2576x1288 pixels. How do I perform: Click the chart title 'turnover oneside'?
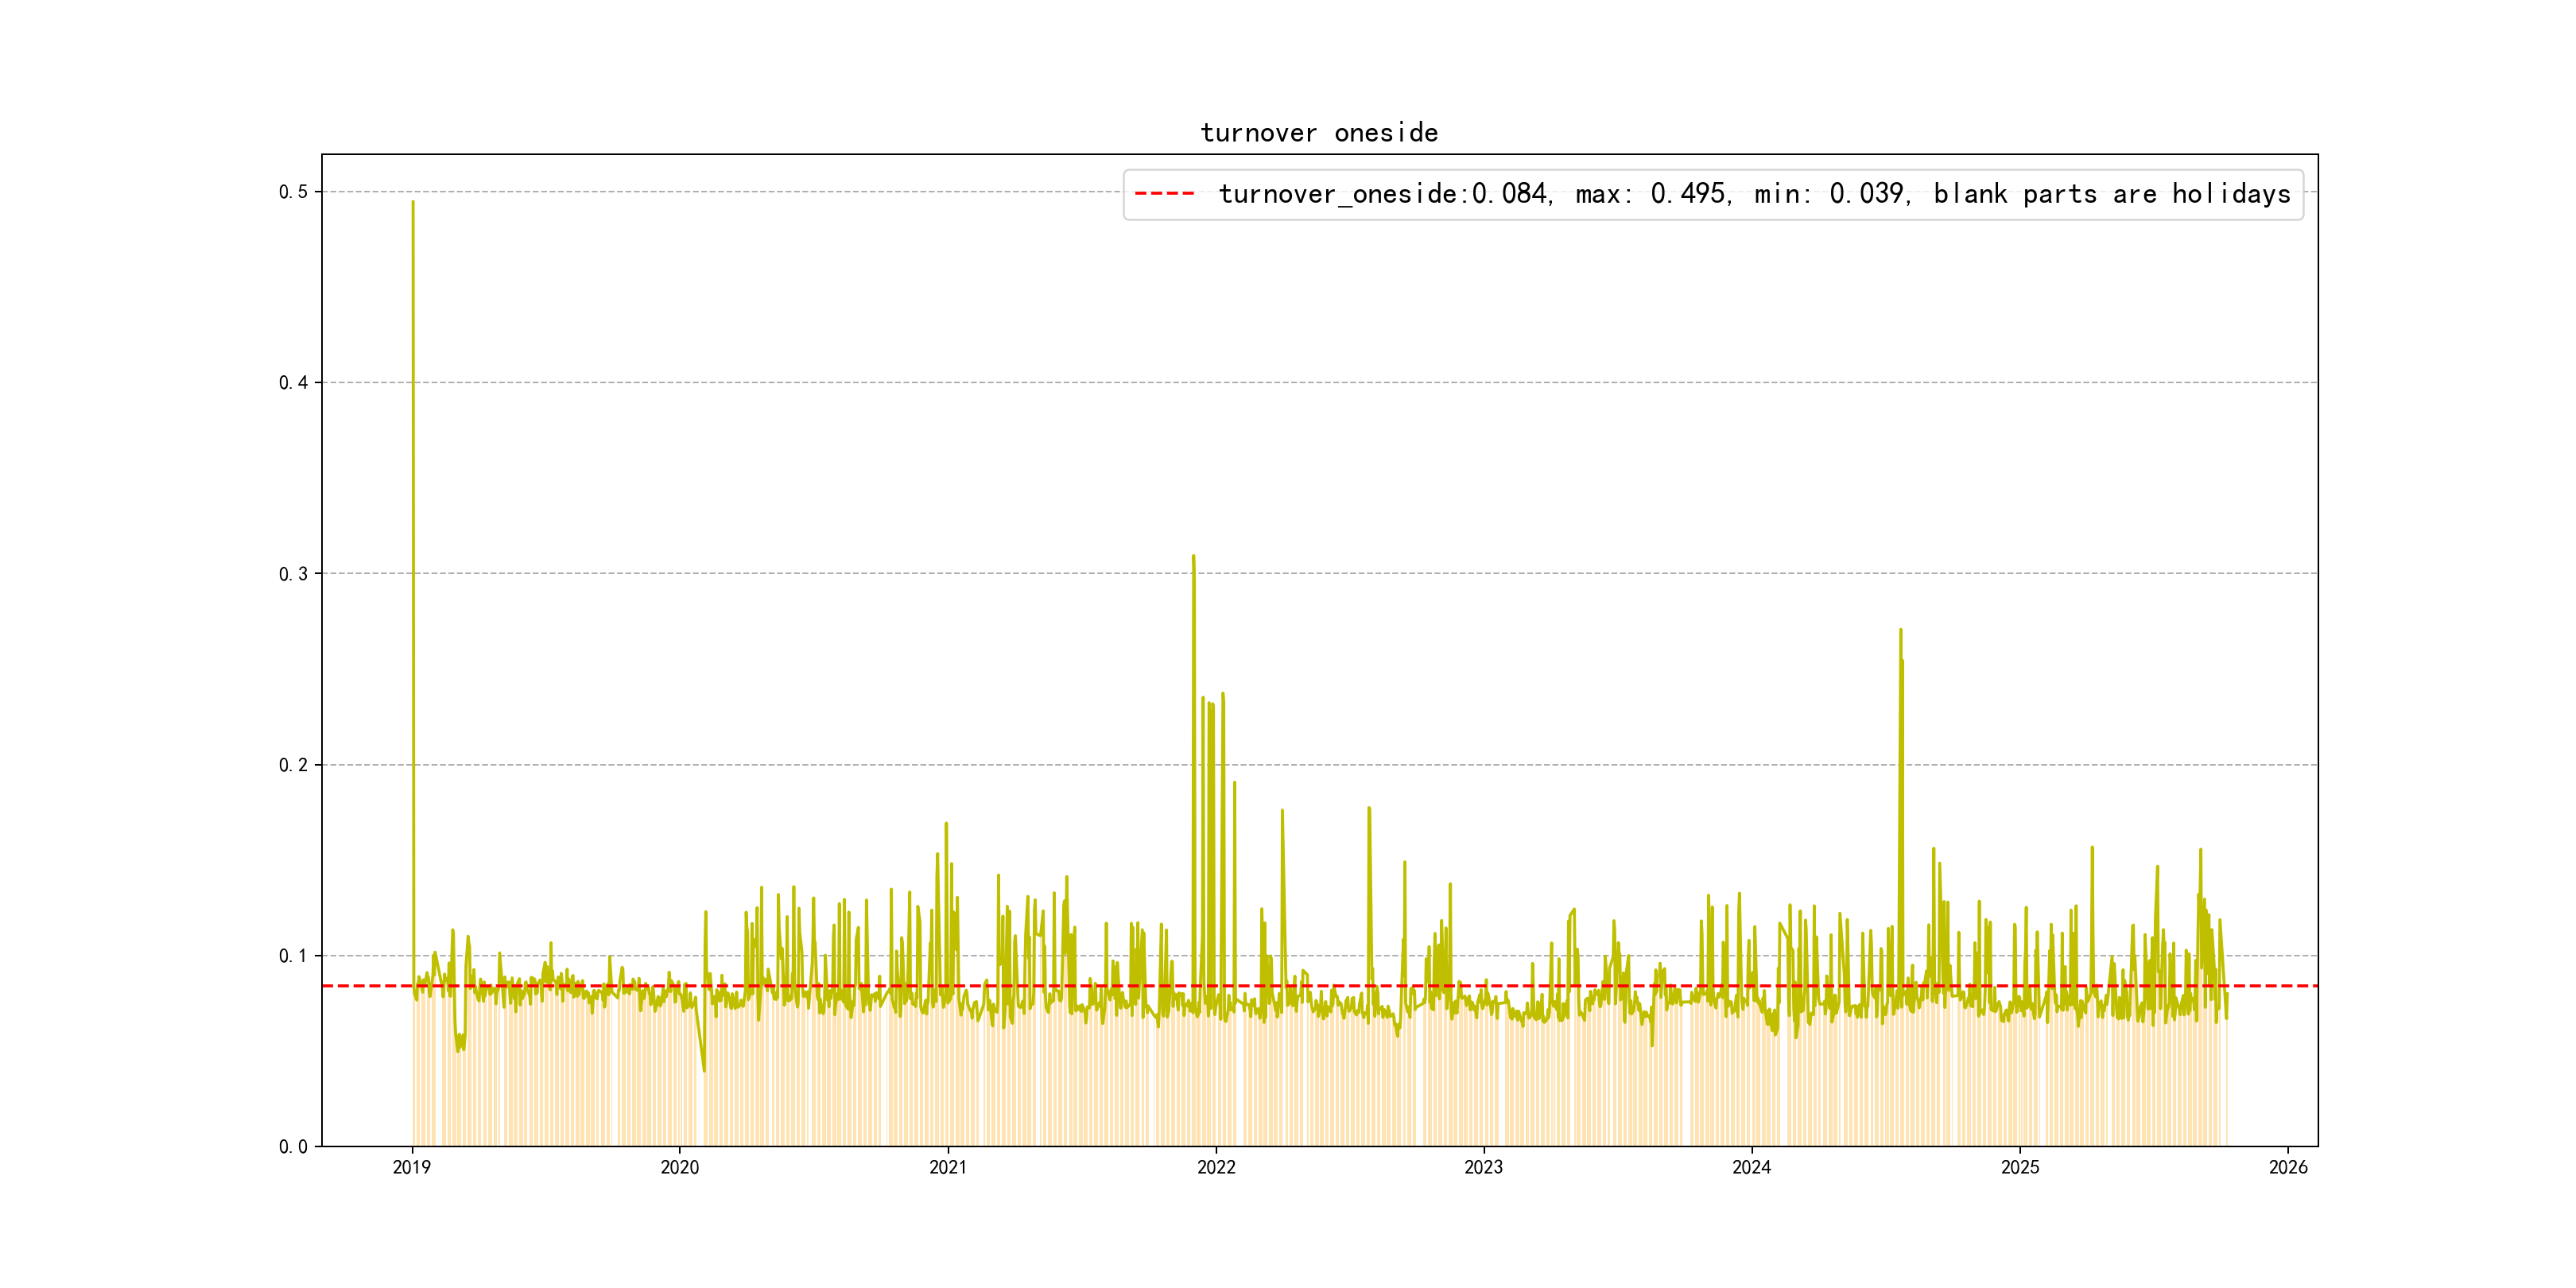(x=1319, y=133)
